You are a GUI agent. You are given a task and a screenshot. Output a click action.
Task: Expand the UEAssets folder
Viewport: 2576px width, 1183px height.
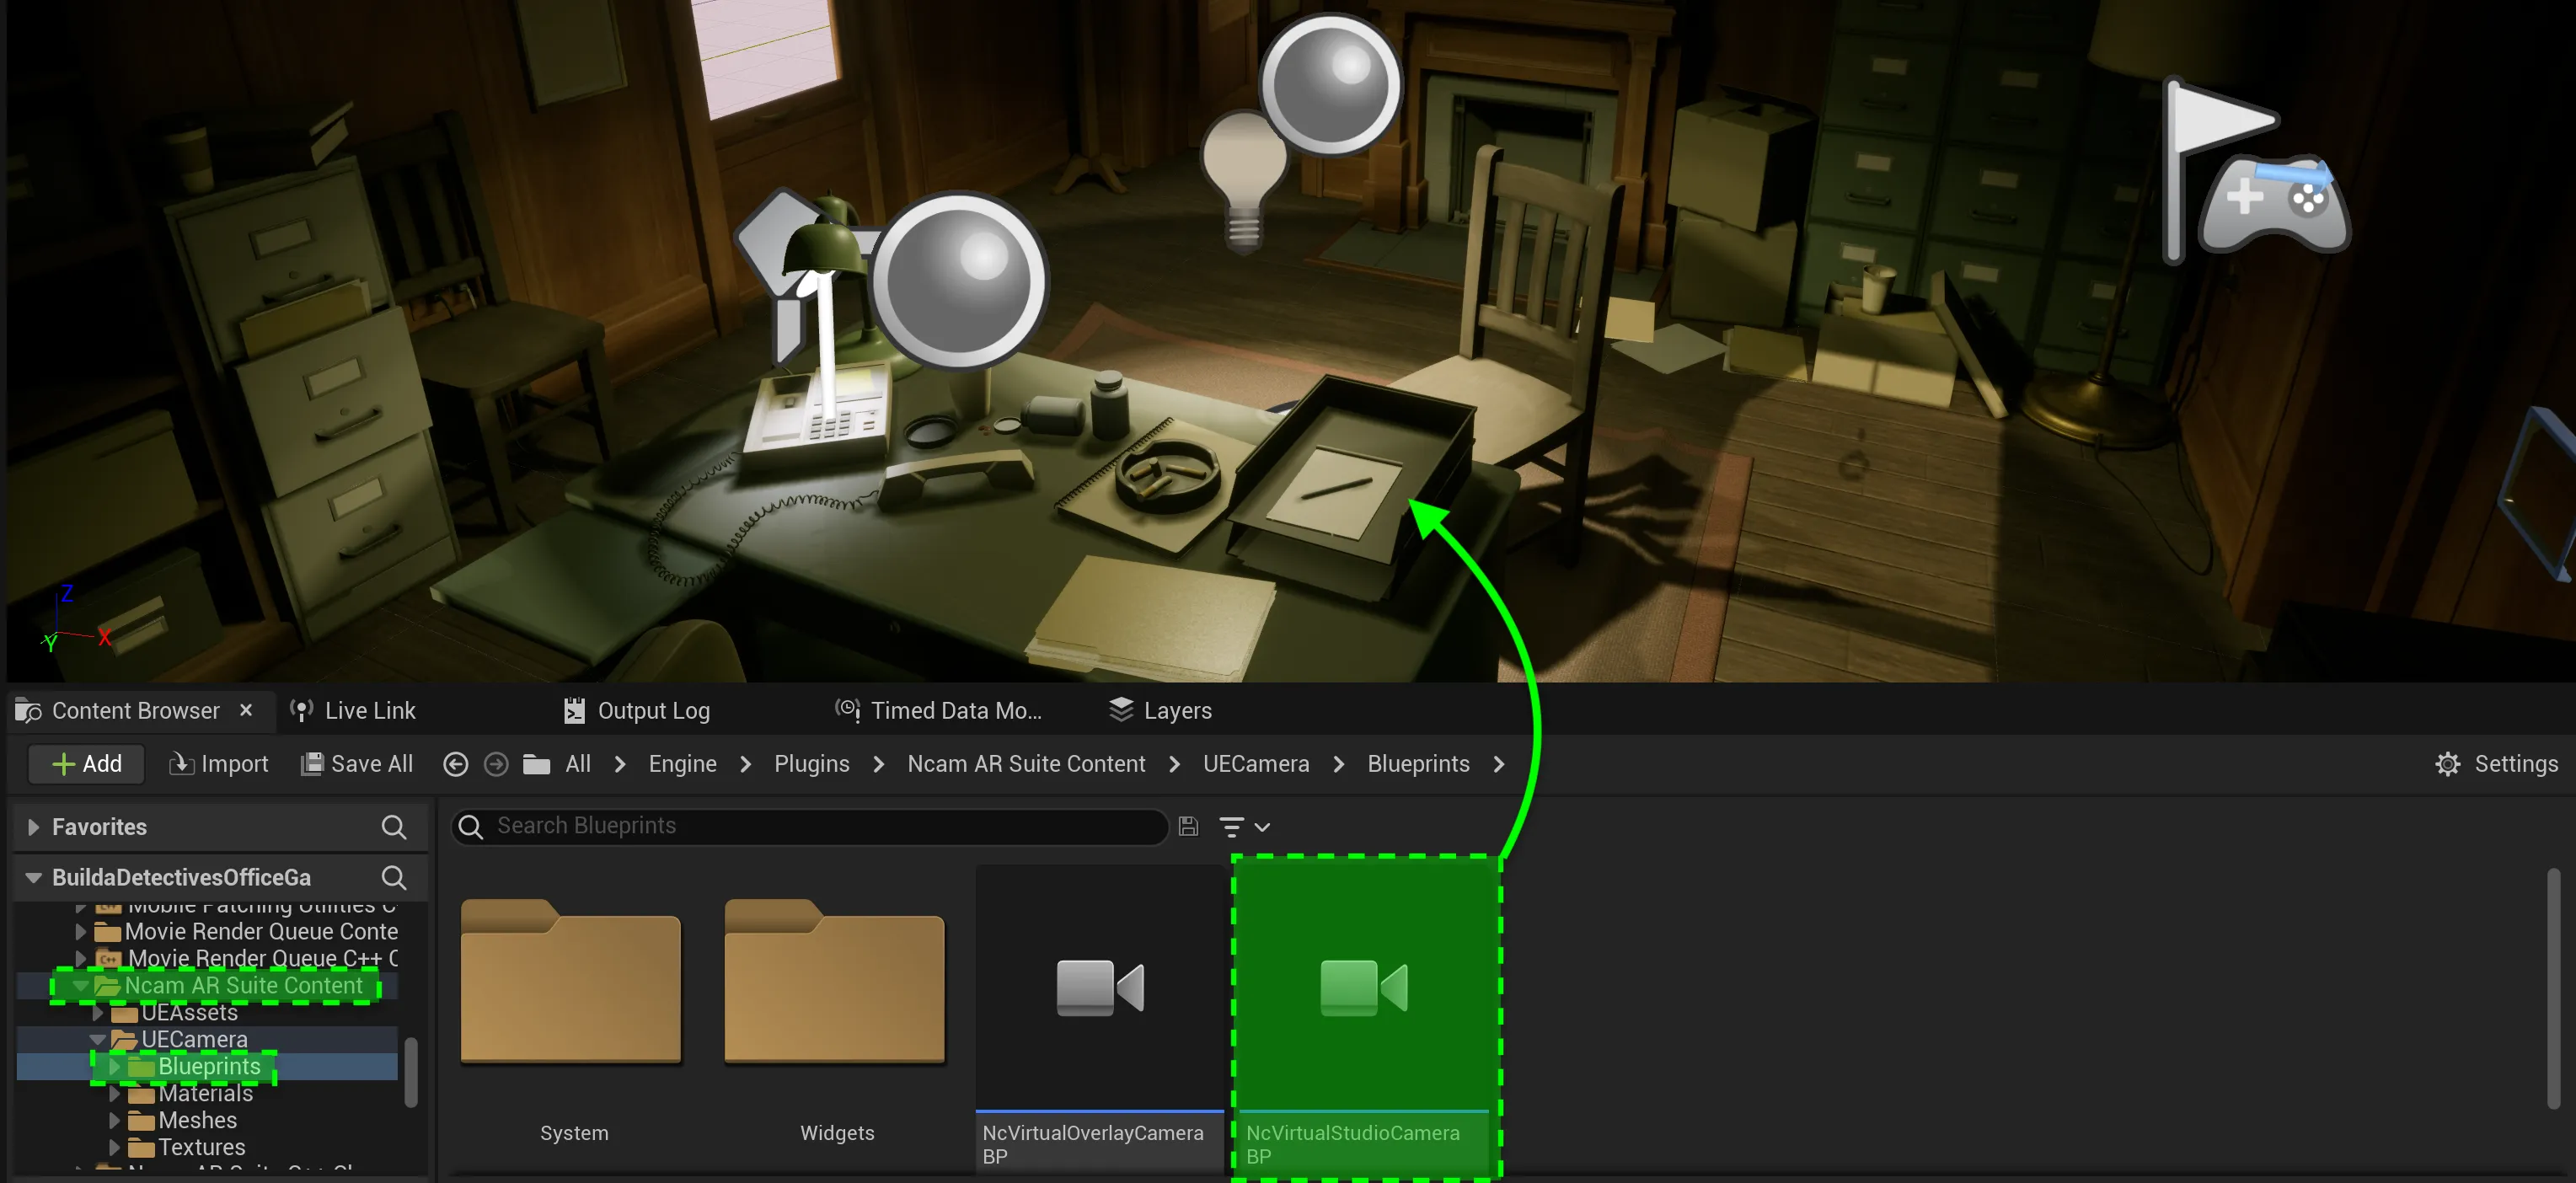click(98, 1012)
